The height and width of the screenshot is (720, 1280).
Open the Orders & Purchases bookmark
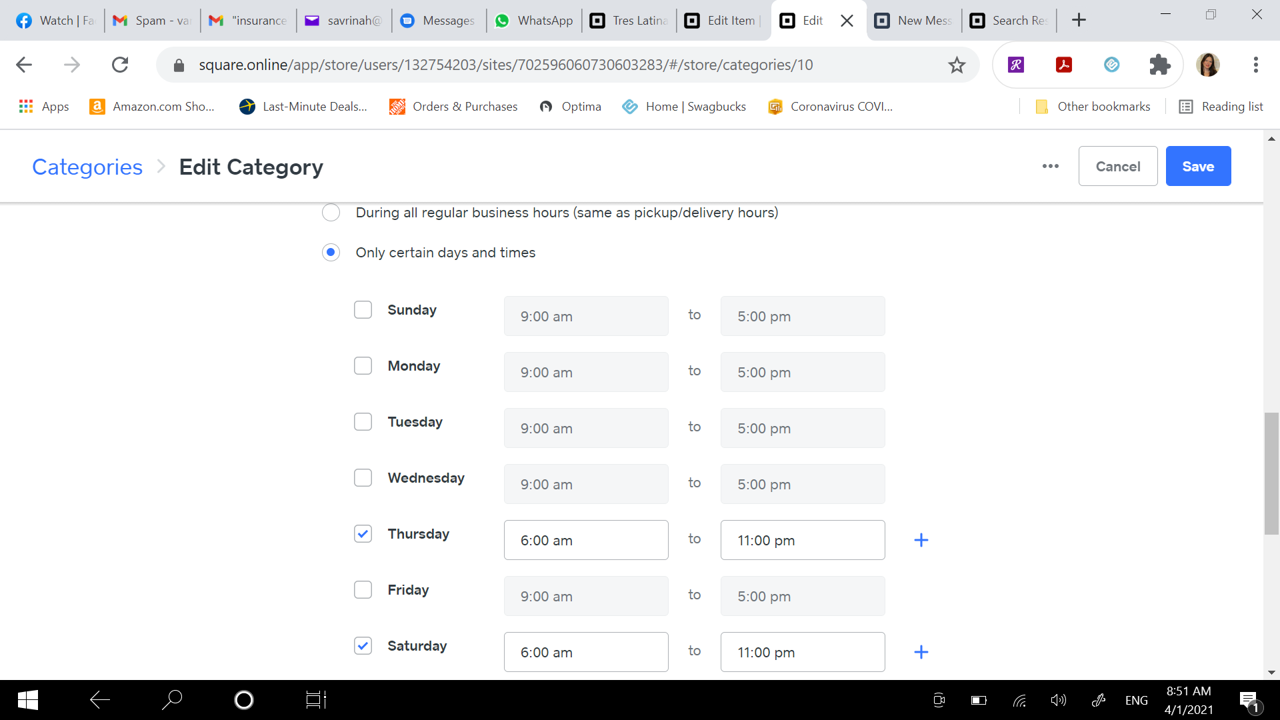click(453, 106)
